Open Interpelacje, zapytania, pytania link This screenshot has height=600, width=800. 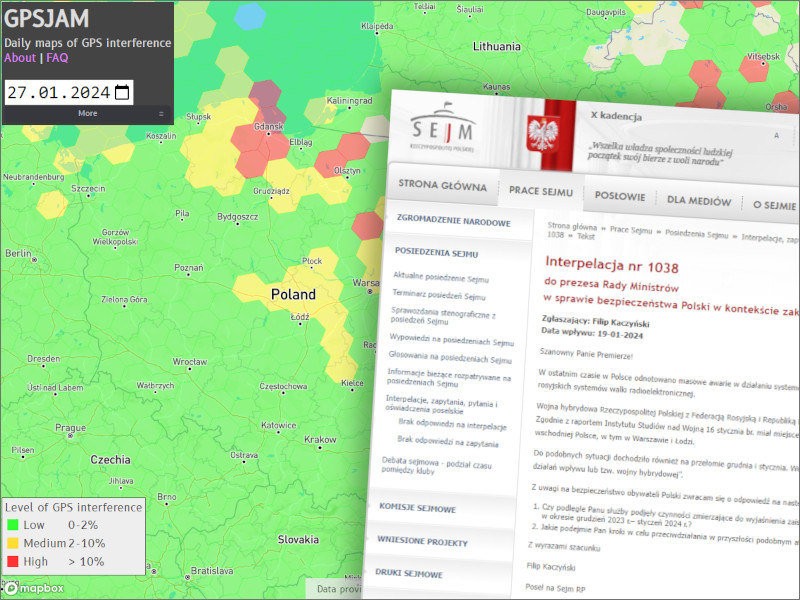click(x=441, y=406)
